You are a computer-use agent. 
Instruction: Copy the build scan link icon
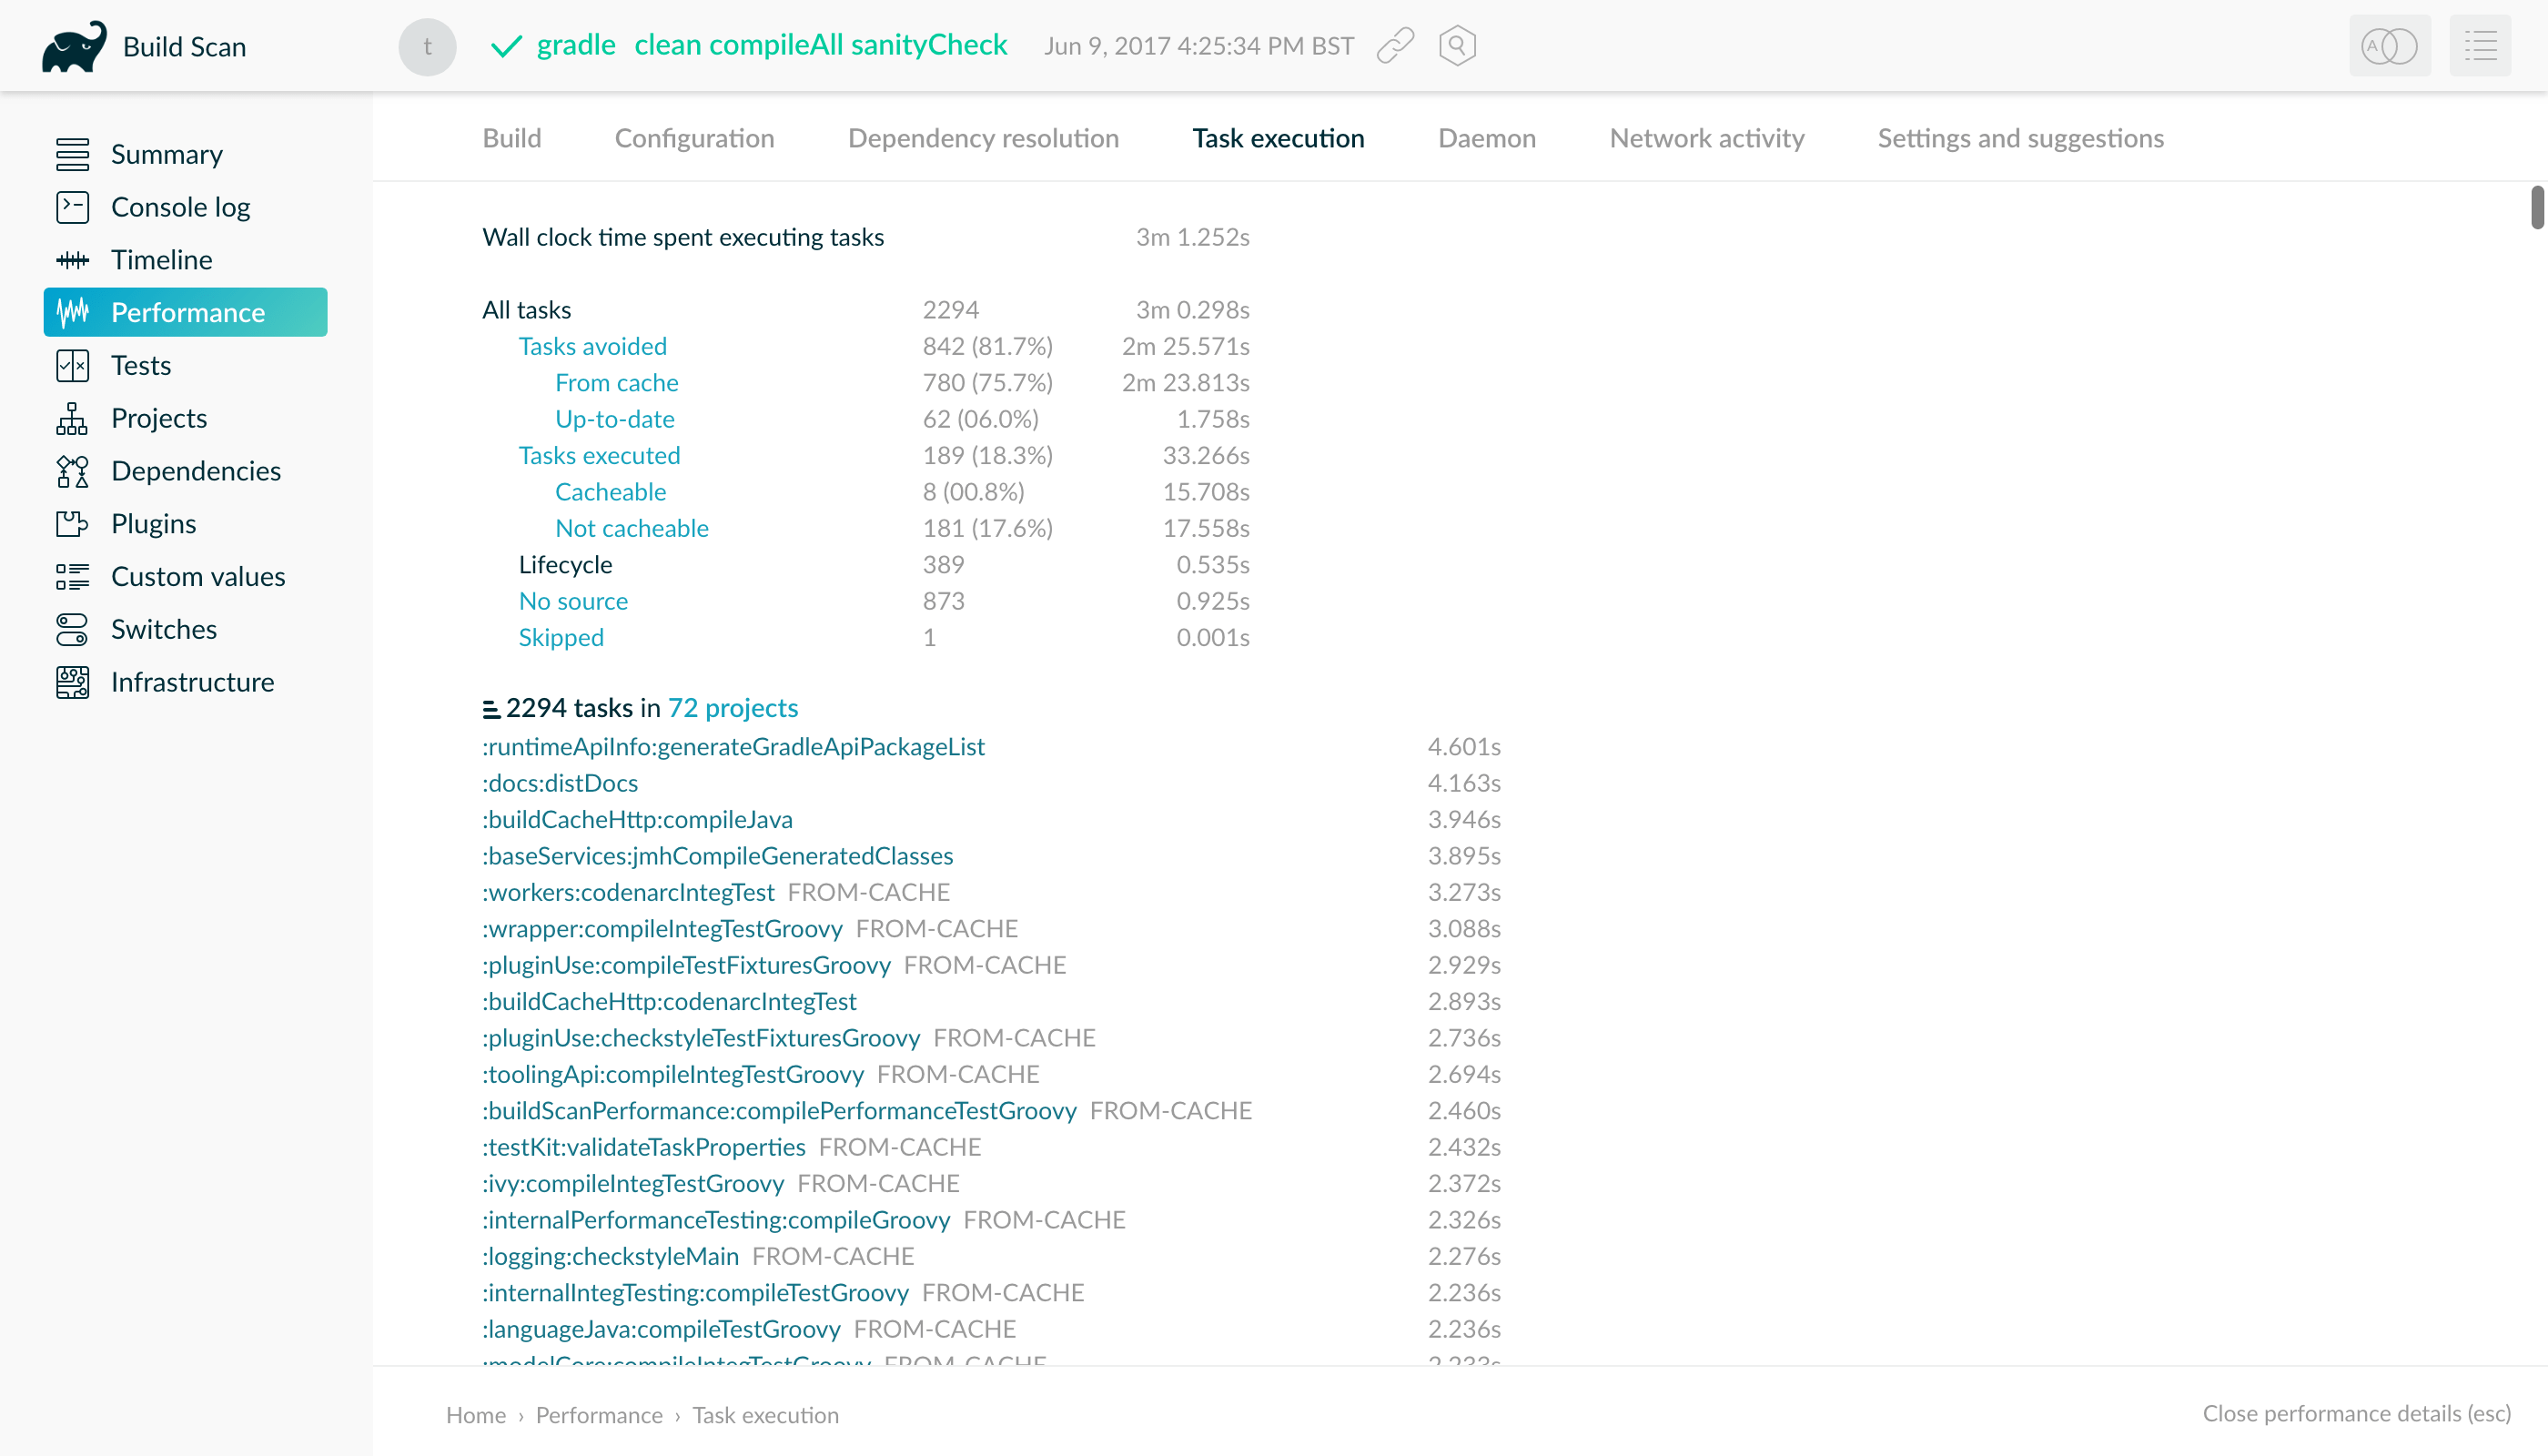pos(1395,46)
